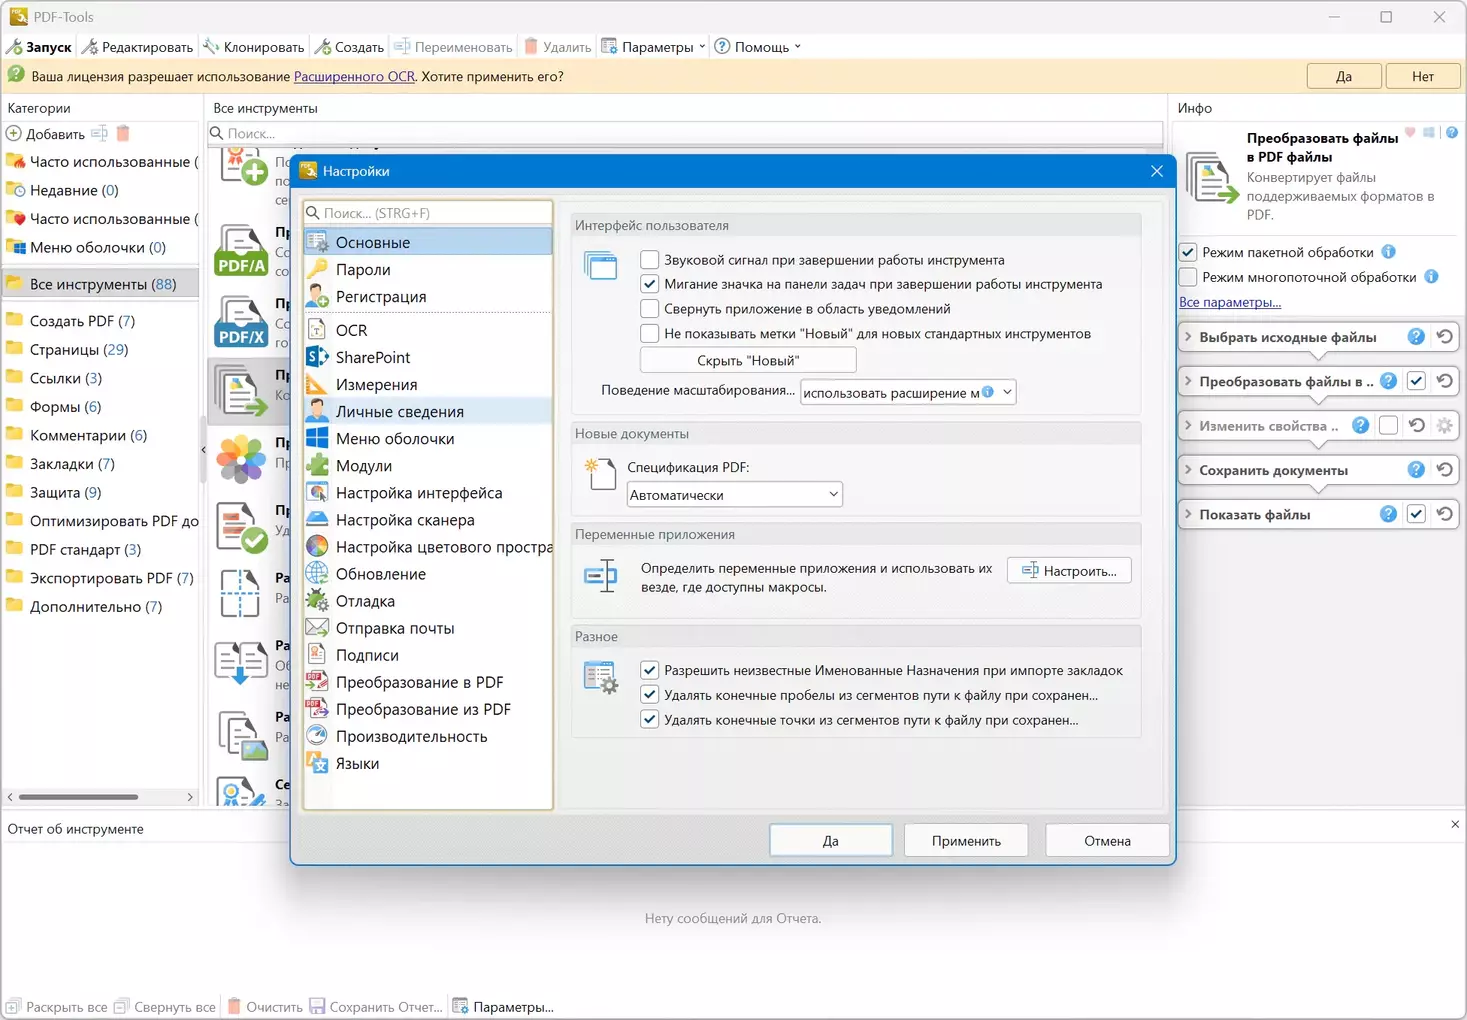This screenshot has width=1467, height=1020.
Task: Click the Клонировать toolbar button
Action: 254,47
